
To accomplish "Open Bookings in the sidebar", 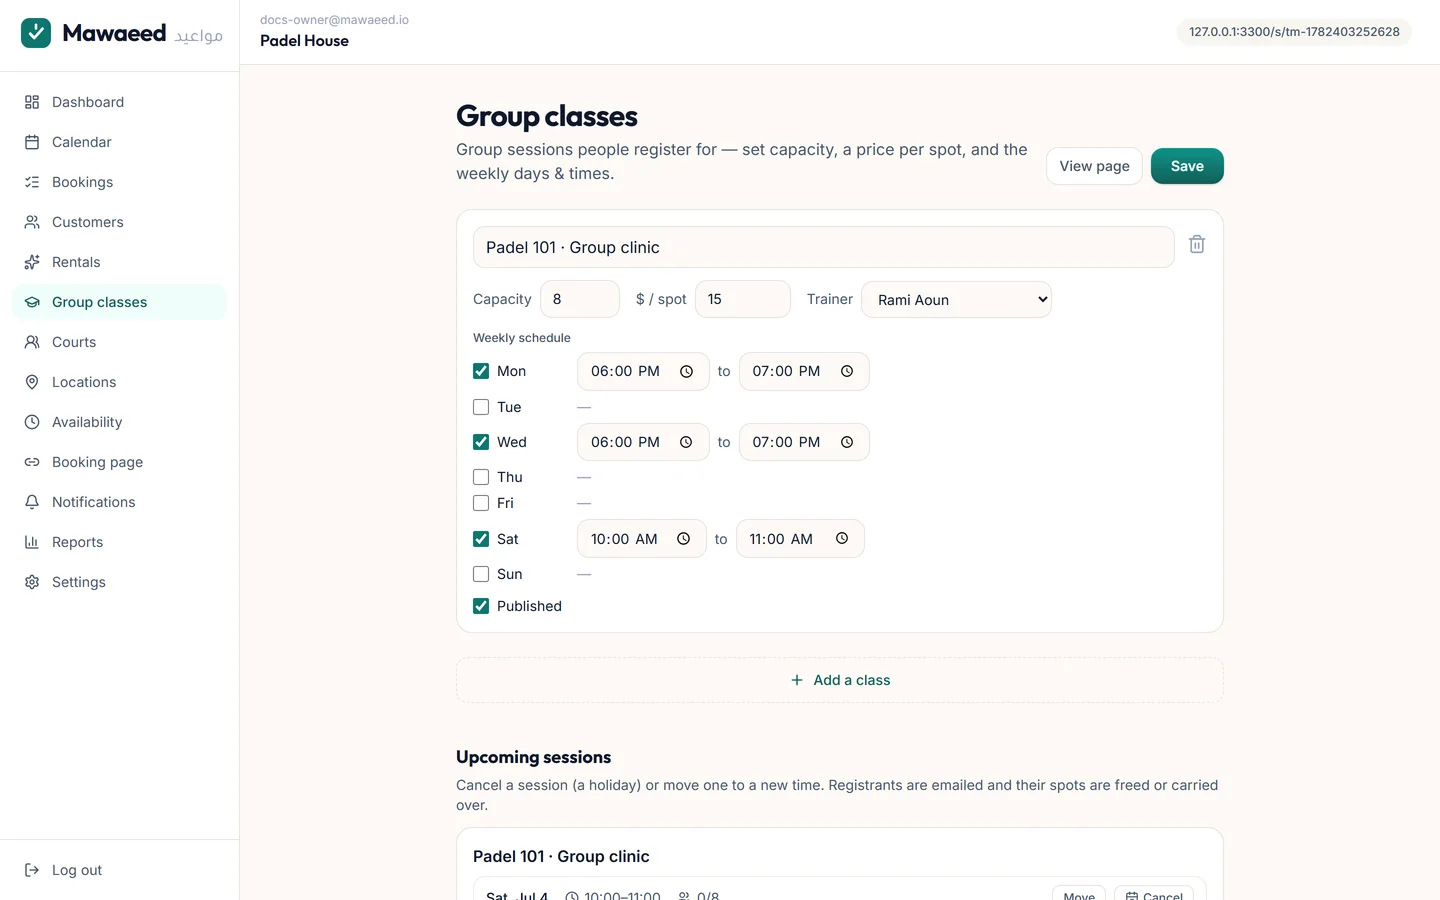I will point(120,182).
